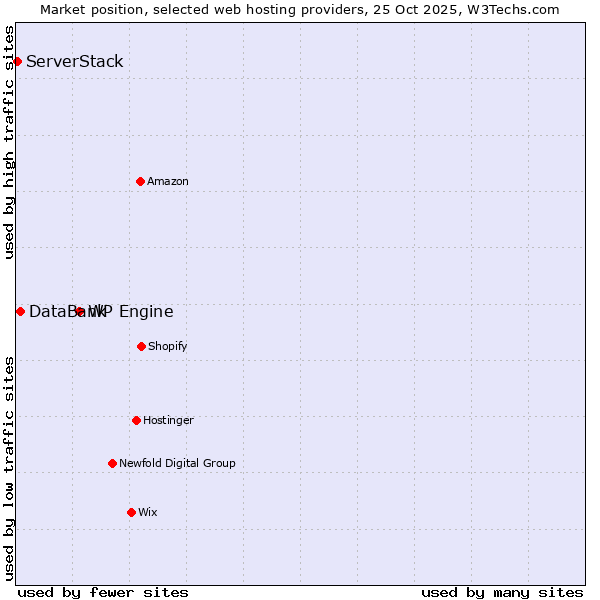This screenshot has height=600, width=600.
Task: Select the Wix red marker
Action: pos(131,512)
